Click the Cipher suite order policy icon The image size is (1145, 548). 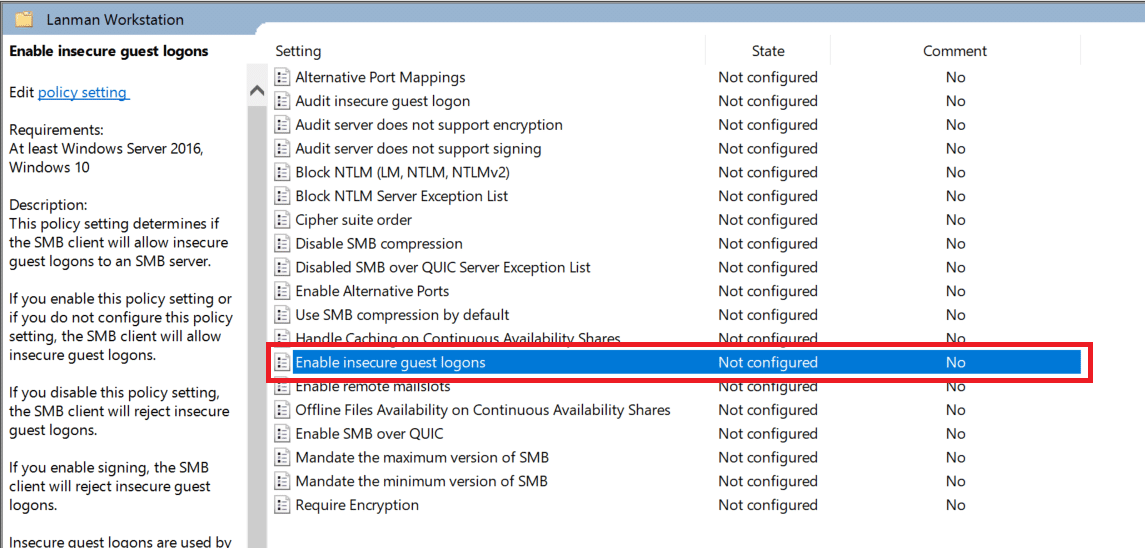[x=282, y=220]
